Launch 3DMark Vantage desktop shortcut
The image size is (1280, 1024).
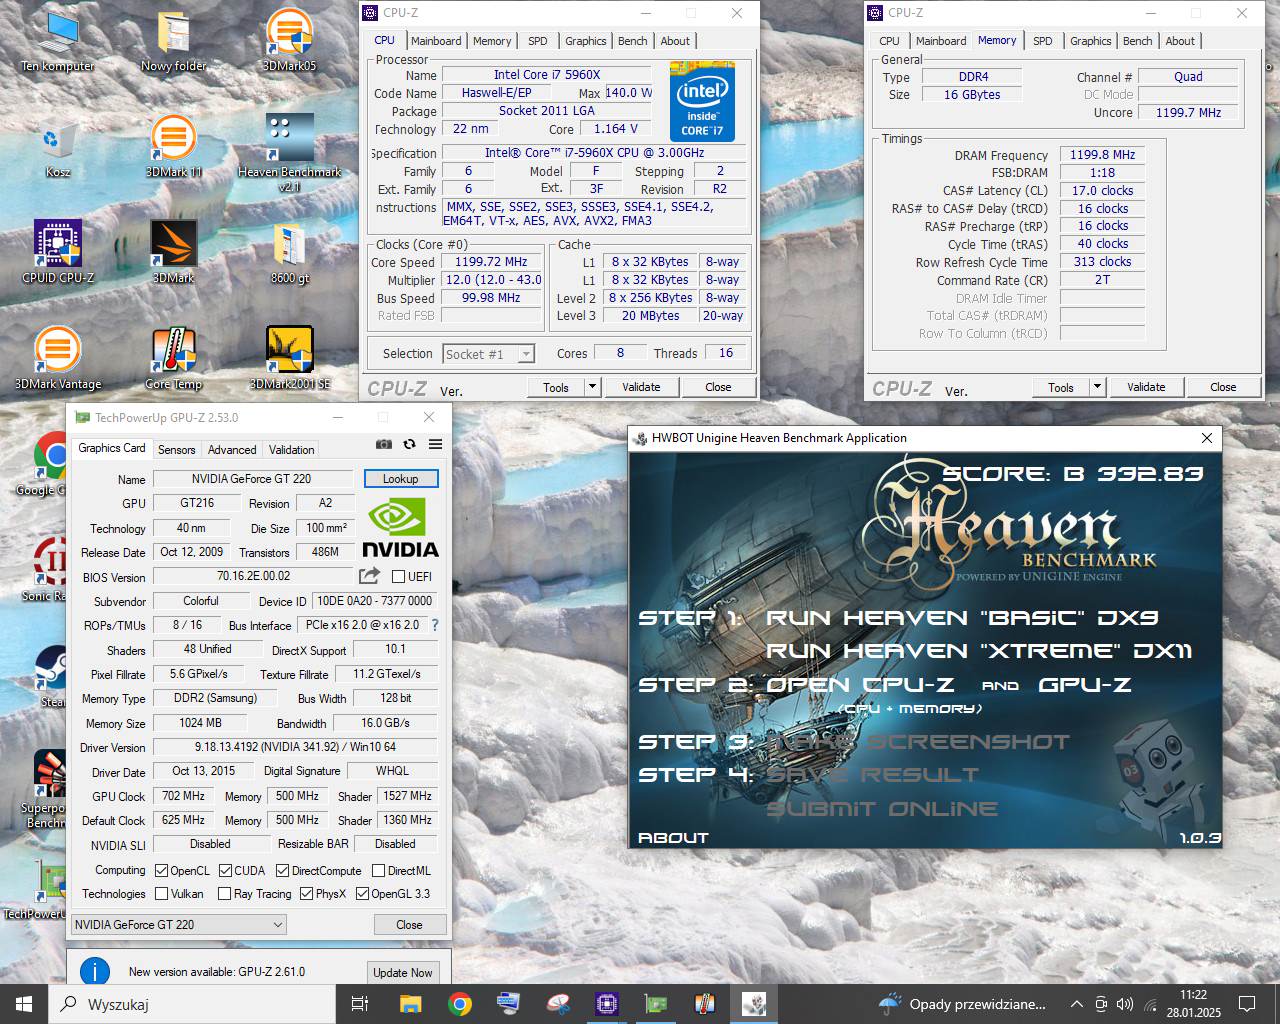(58, 358)
